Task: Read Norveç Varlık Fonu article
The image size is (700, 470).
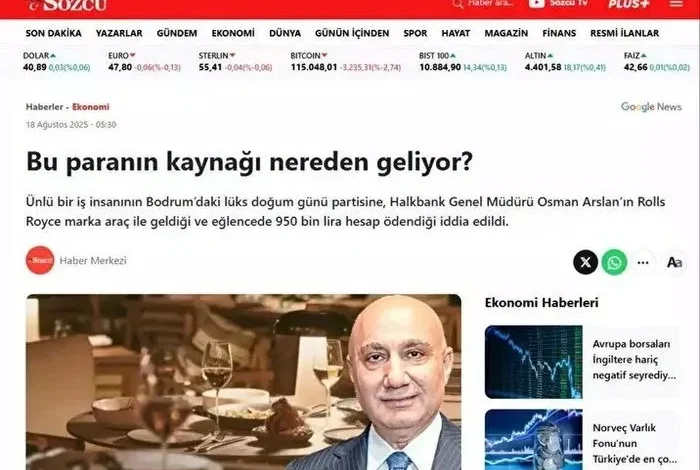Action: pyautogui.click(x=634, y=443)
